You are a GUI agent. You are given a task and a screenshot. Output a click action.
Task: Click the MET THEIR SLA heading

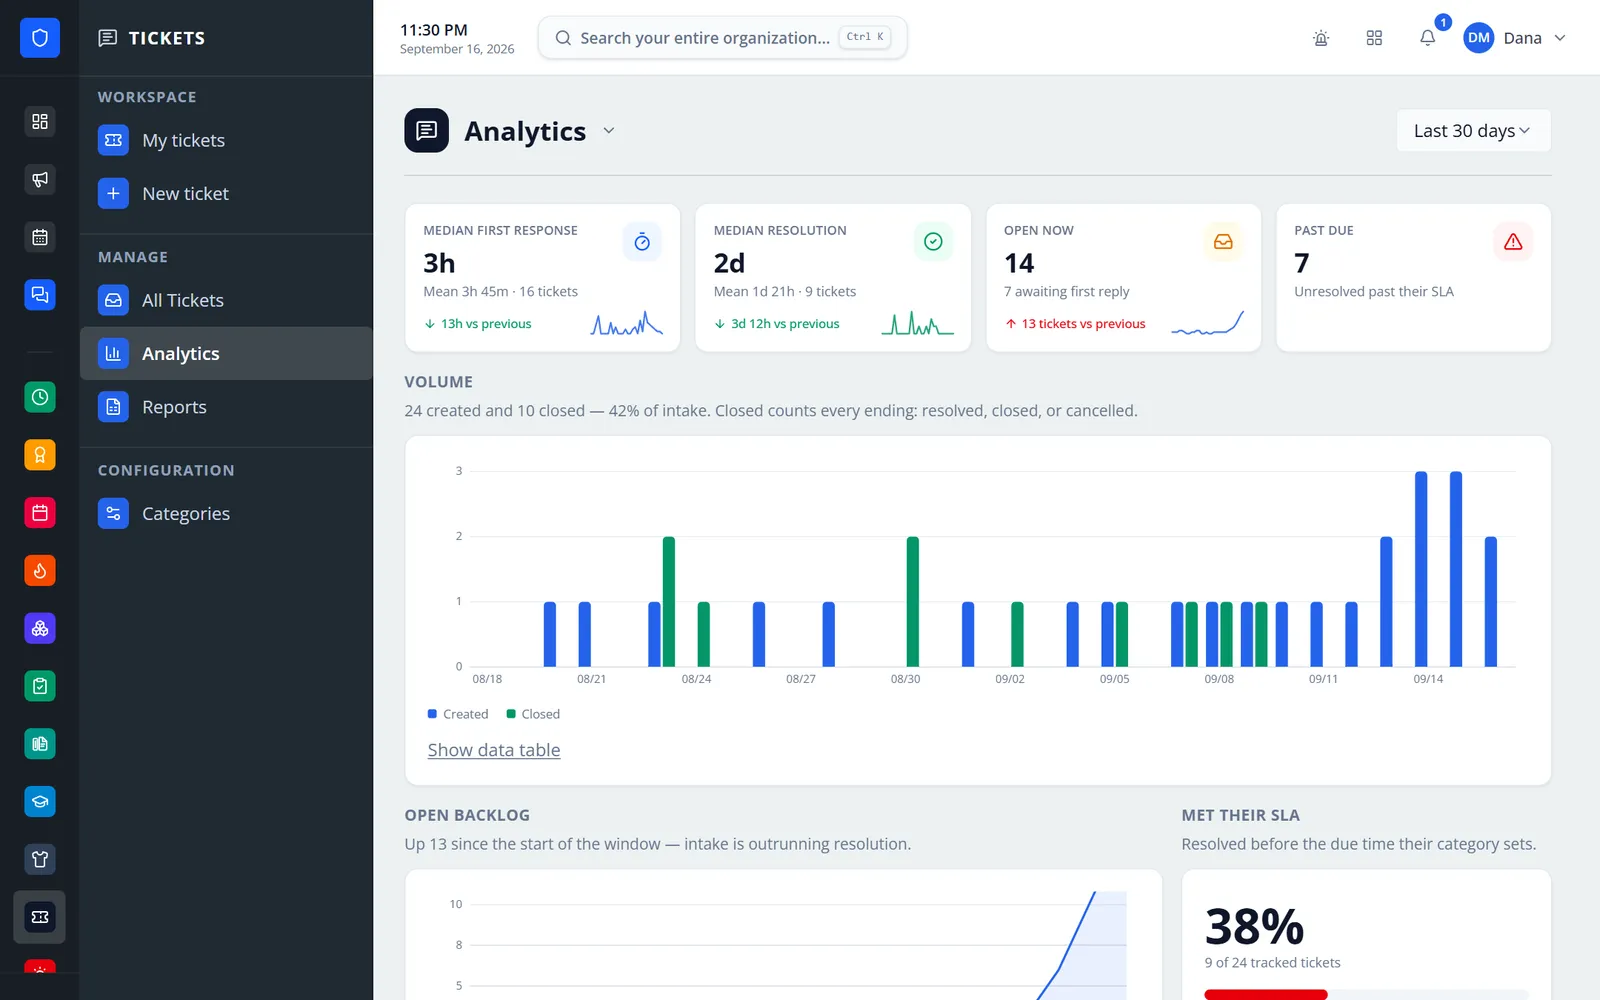pos(1240,815)
